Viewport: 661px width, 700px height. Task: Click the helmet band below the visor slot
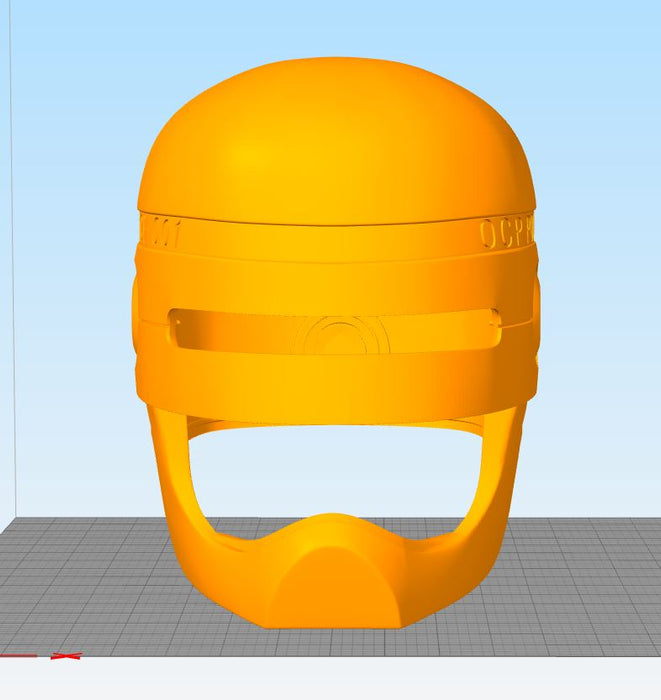click(335, 380)
